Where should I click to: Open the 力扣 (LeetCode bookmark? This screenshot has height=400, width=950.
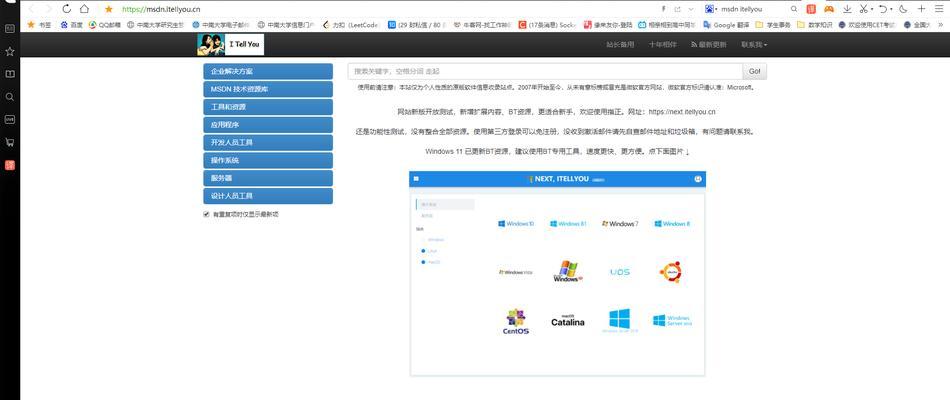[351, 25]
